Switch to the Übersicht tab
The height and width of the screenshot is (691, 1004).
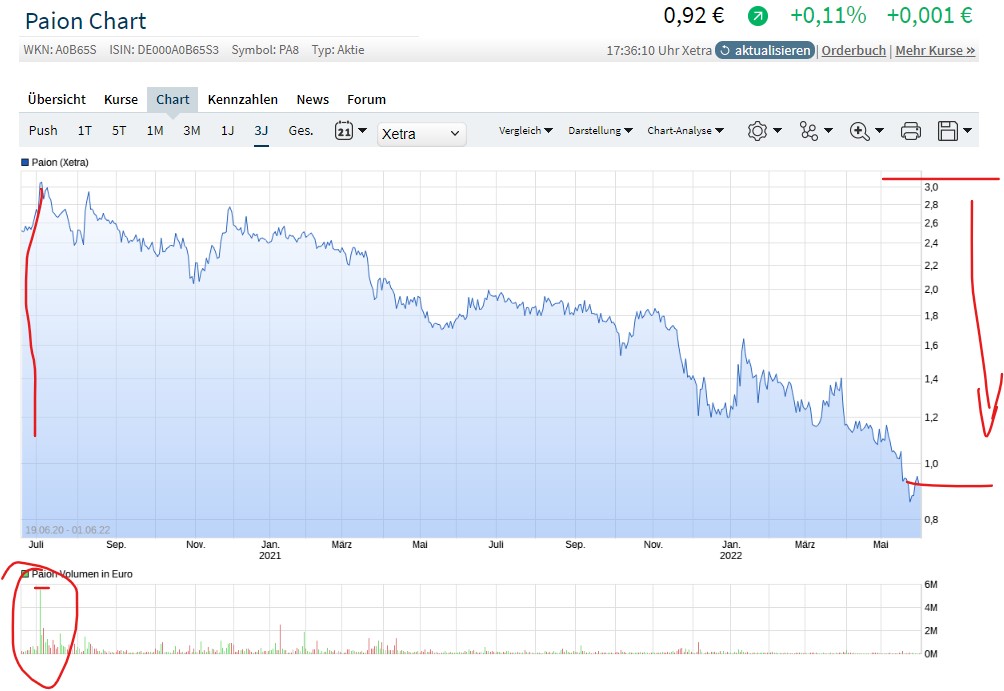(56, 99)
